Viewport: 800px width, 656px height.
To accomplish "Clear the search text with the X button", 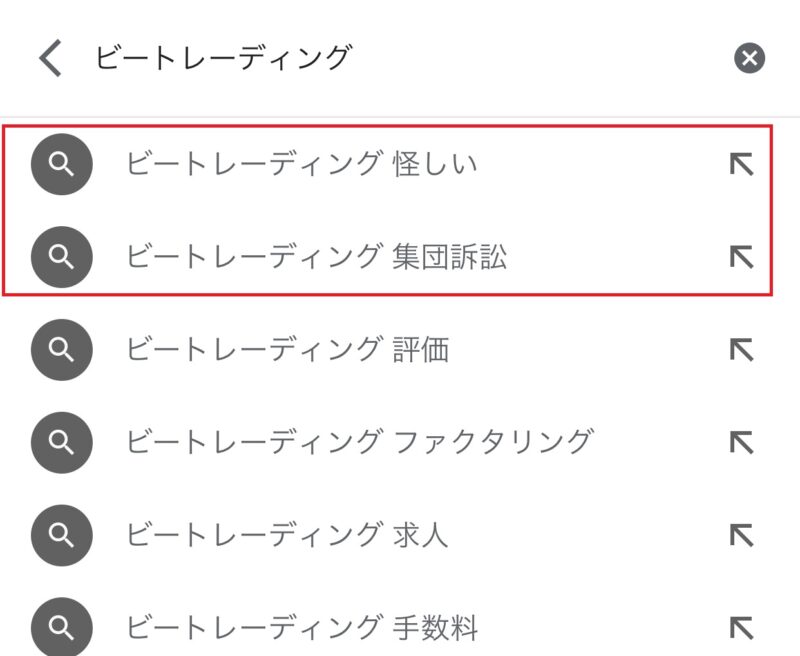I will 749,58.
